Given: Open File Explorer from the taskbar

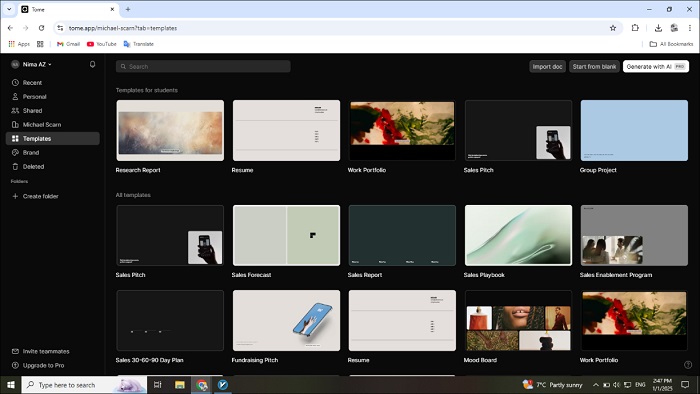Looking at the screenshot, I should tap(179, 385).
